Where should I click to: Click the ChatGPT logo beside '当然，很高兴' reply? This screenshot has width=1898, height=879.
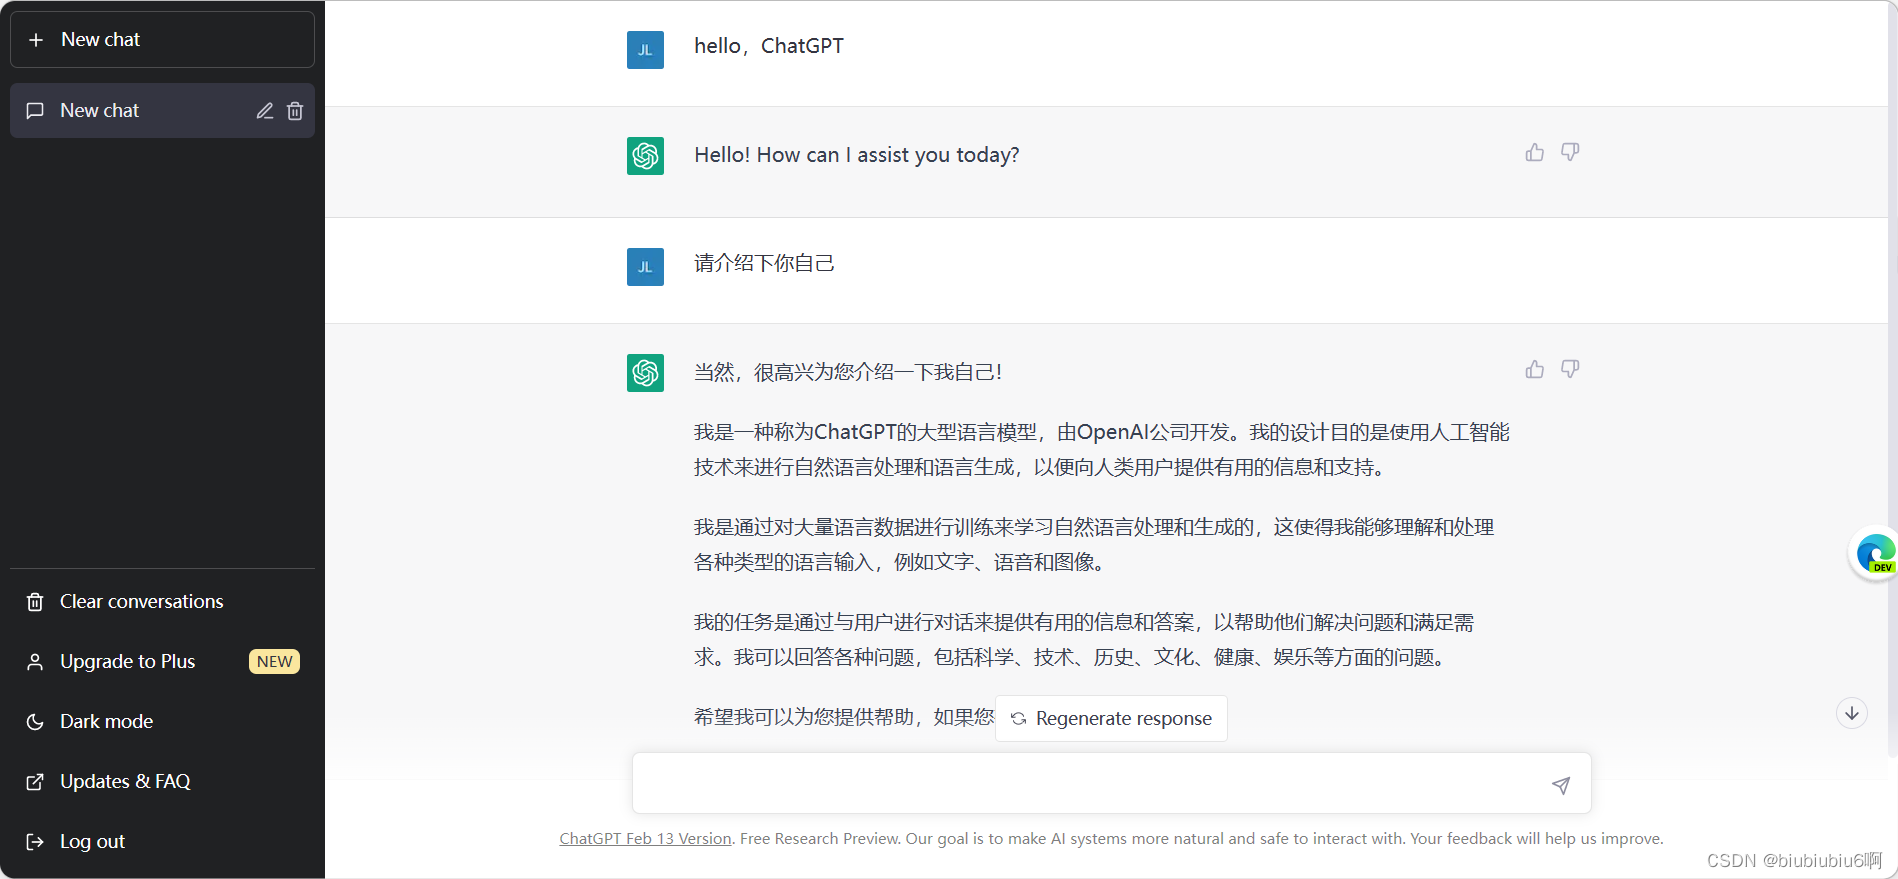coord(645,373)
